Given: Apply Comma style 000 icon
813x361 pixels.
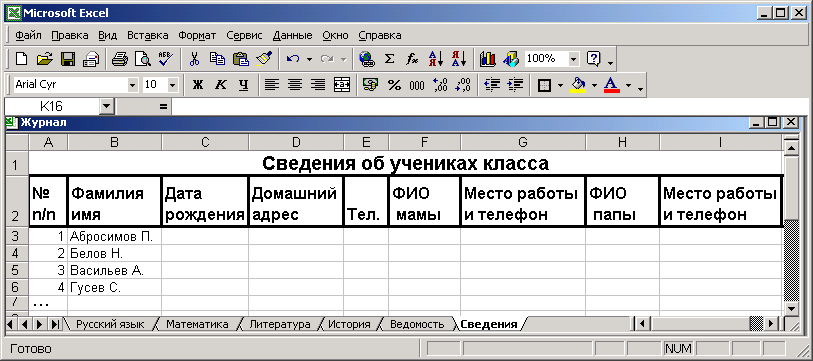Looking at the screenshot, I should pos(417,85).
